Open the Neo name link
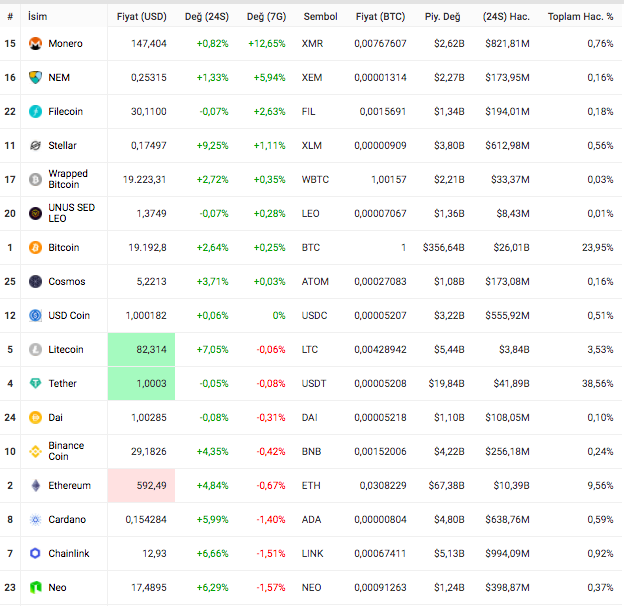 pyautogui.click(x=57, y=587)
